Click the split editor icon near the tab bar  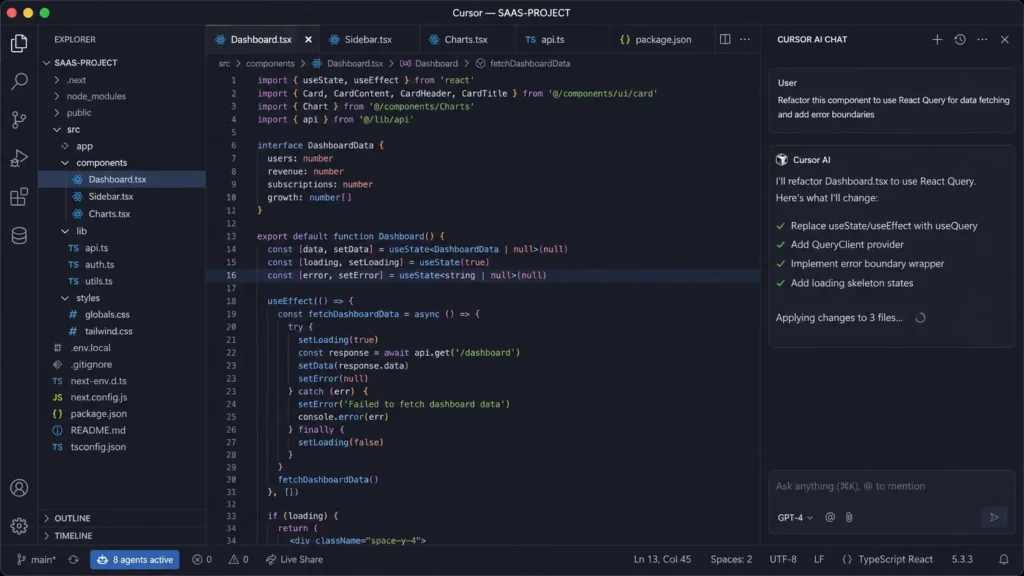pos(724,38)
